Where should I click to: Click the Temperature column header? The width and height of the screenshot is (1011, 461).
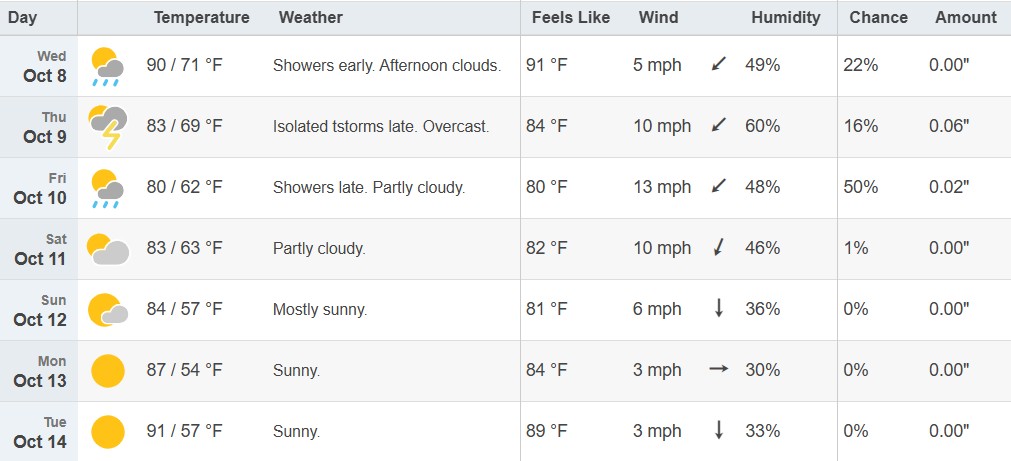pos(202,17)
